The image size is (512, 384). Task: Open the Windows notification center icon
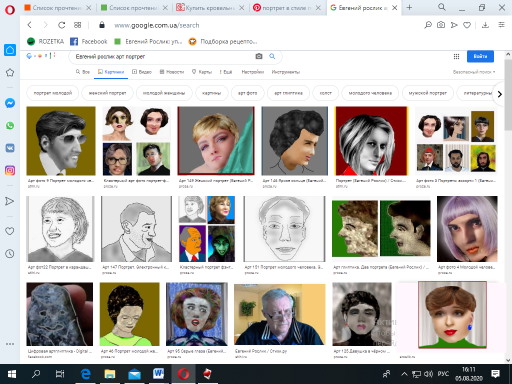click(495, 374)
